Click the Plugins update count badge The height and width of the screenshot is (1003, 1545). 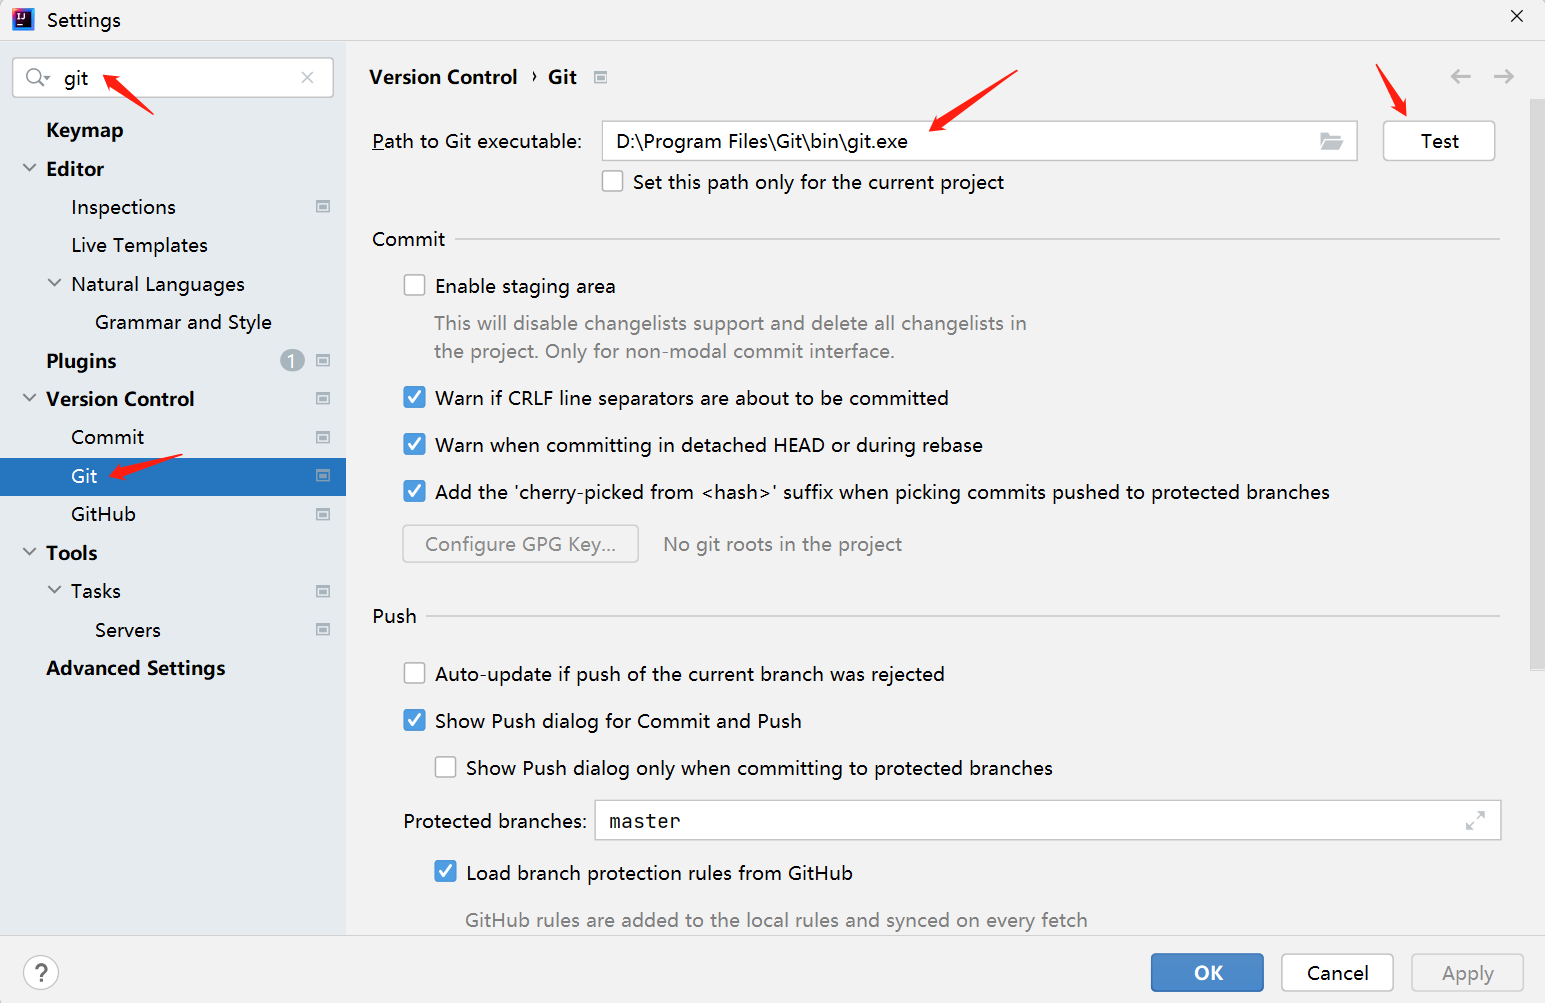coord(292,360)
